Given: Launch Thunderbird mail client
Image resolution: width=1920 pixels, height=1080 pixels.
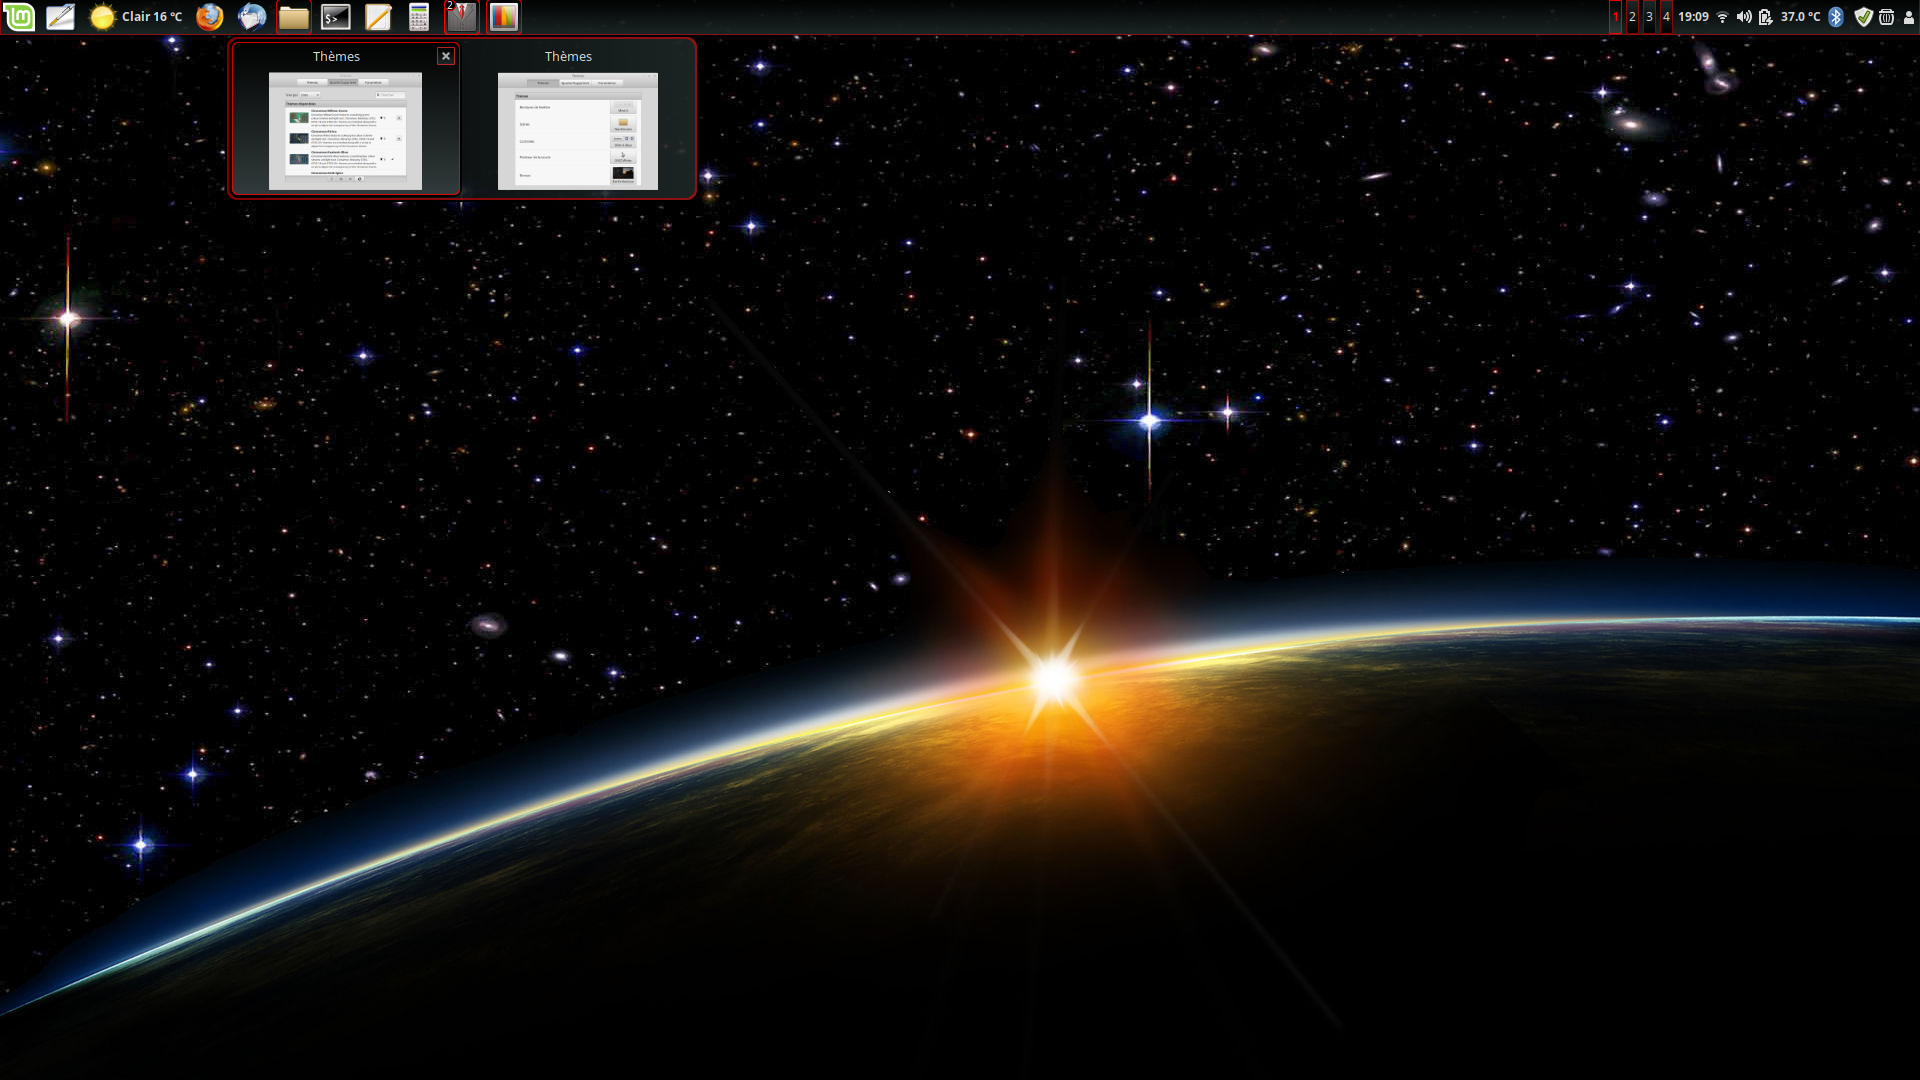Looking at the screenshot, I should 252,16.
